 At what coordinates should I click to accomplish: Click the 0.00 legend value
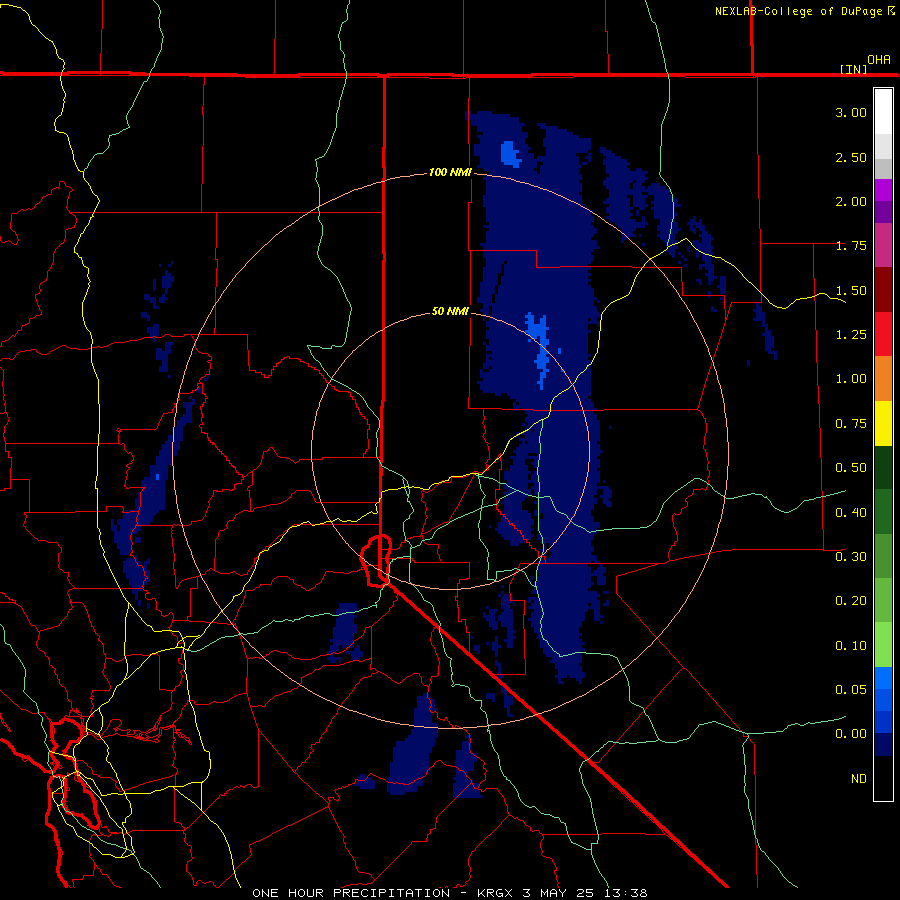(x=851, y=734)
